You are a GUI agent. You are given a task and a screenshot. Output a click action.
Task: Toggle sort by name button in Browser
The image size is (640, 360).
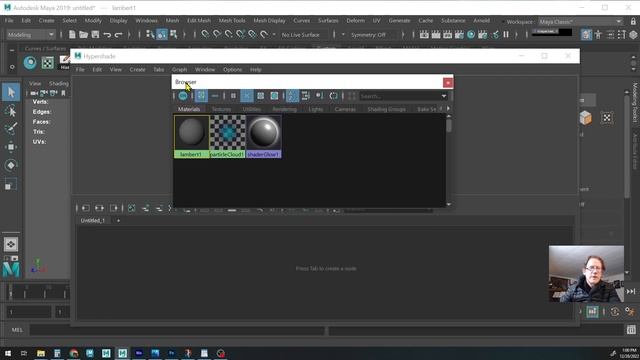(292, 96)
